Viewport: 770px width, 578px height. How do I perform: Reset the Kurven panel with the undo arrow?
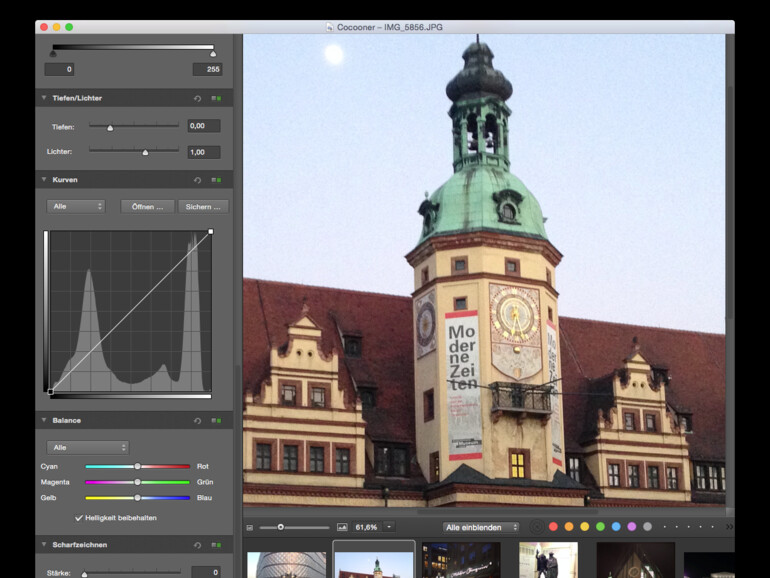tap(198, 180)
